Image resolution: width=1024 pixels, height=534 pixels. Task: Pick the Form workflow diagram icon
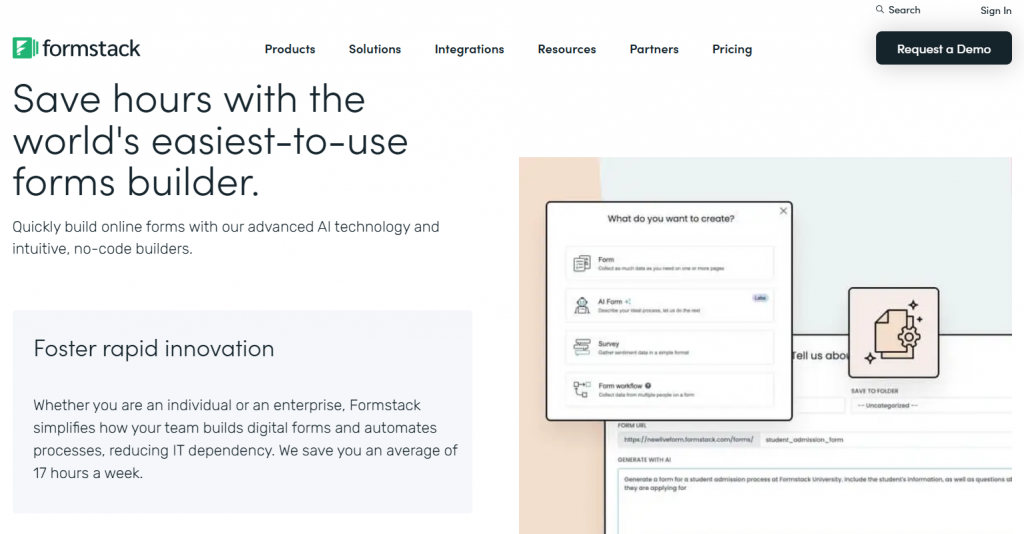[x=582, y=389]
